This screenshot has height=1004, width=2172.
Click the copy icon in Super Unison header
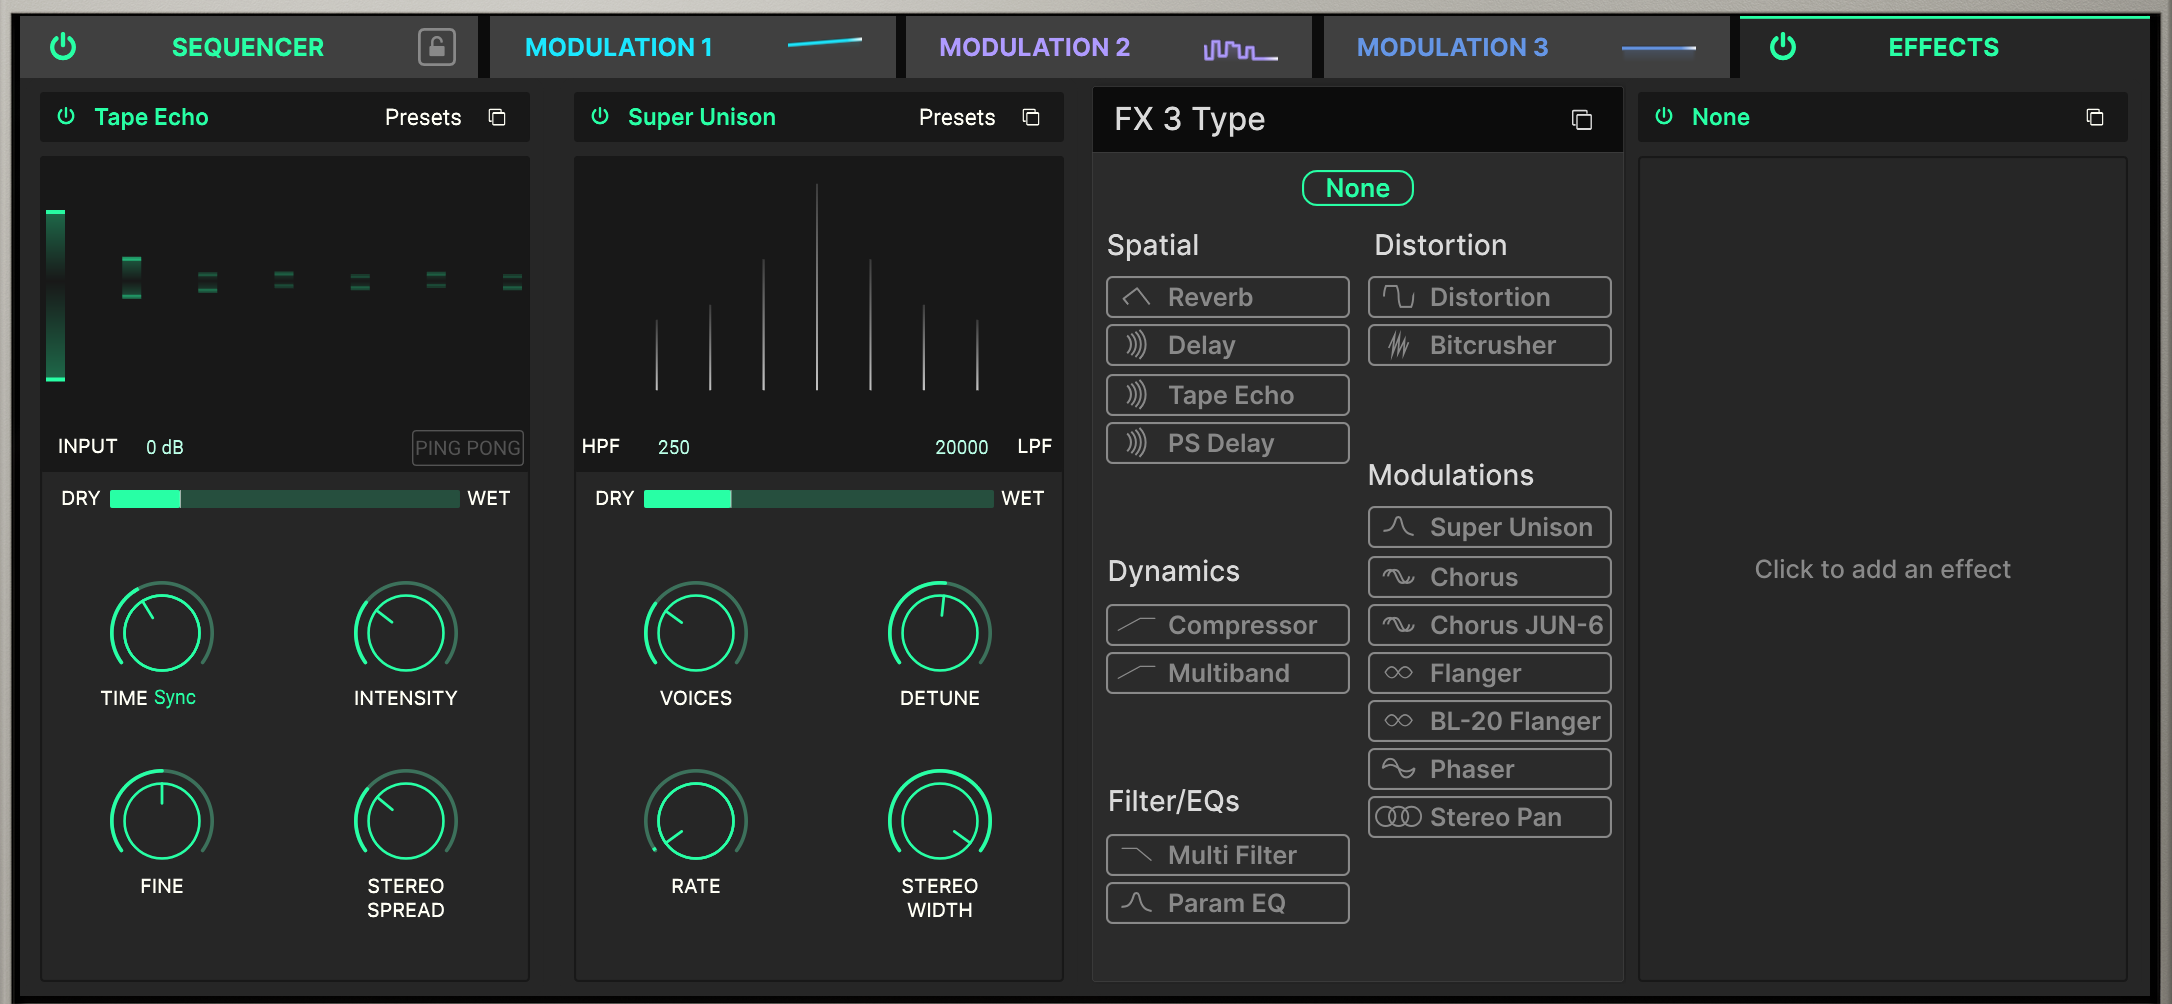point(1031,118)
